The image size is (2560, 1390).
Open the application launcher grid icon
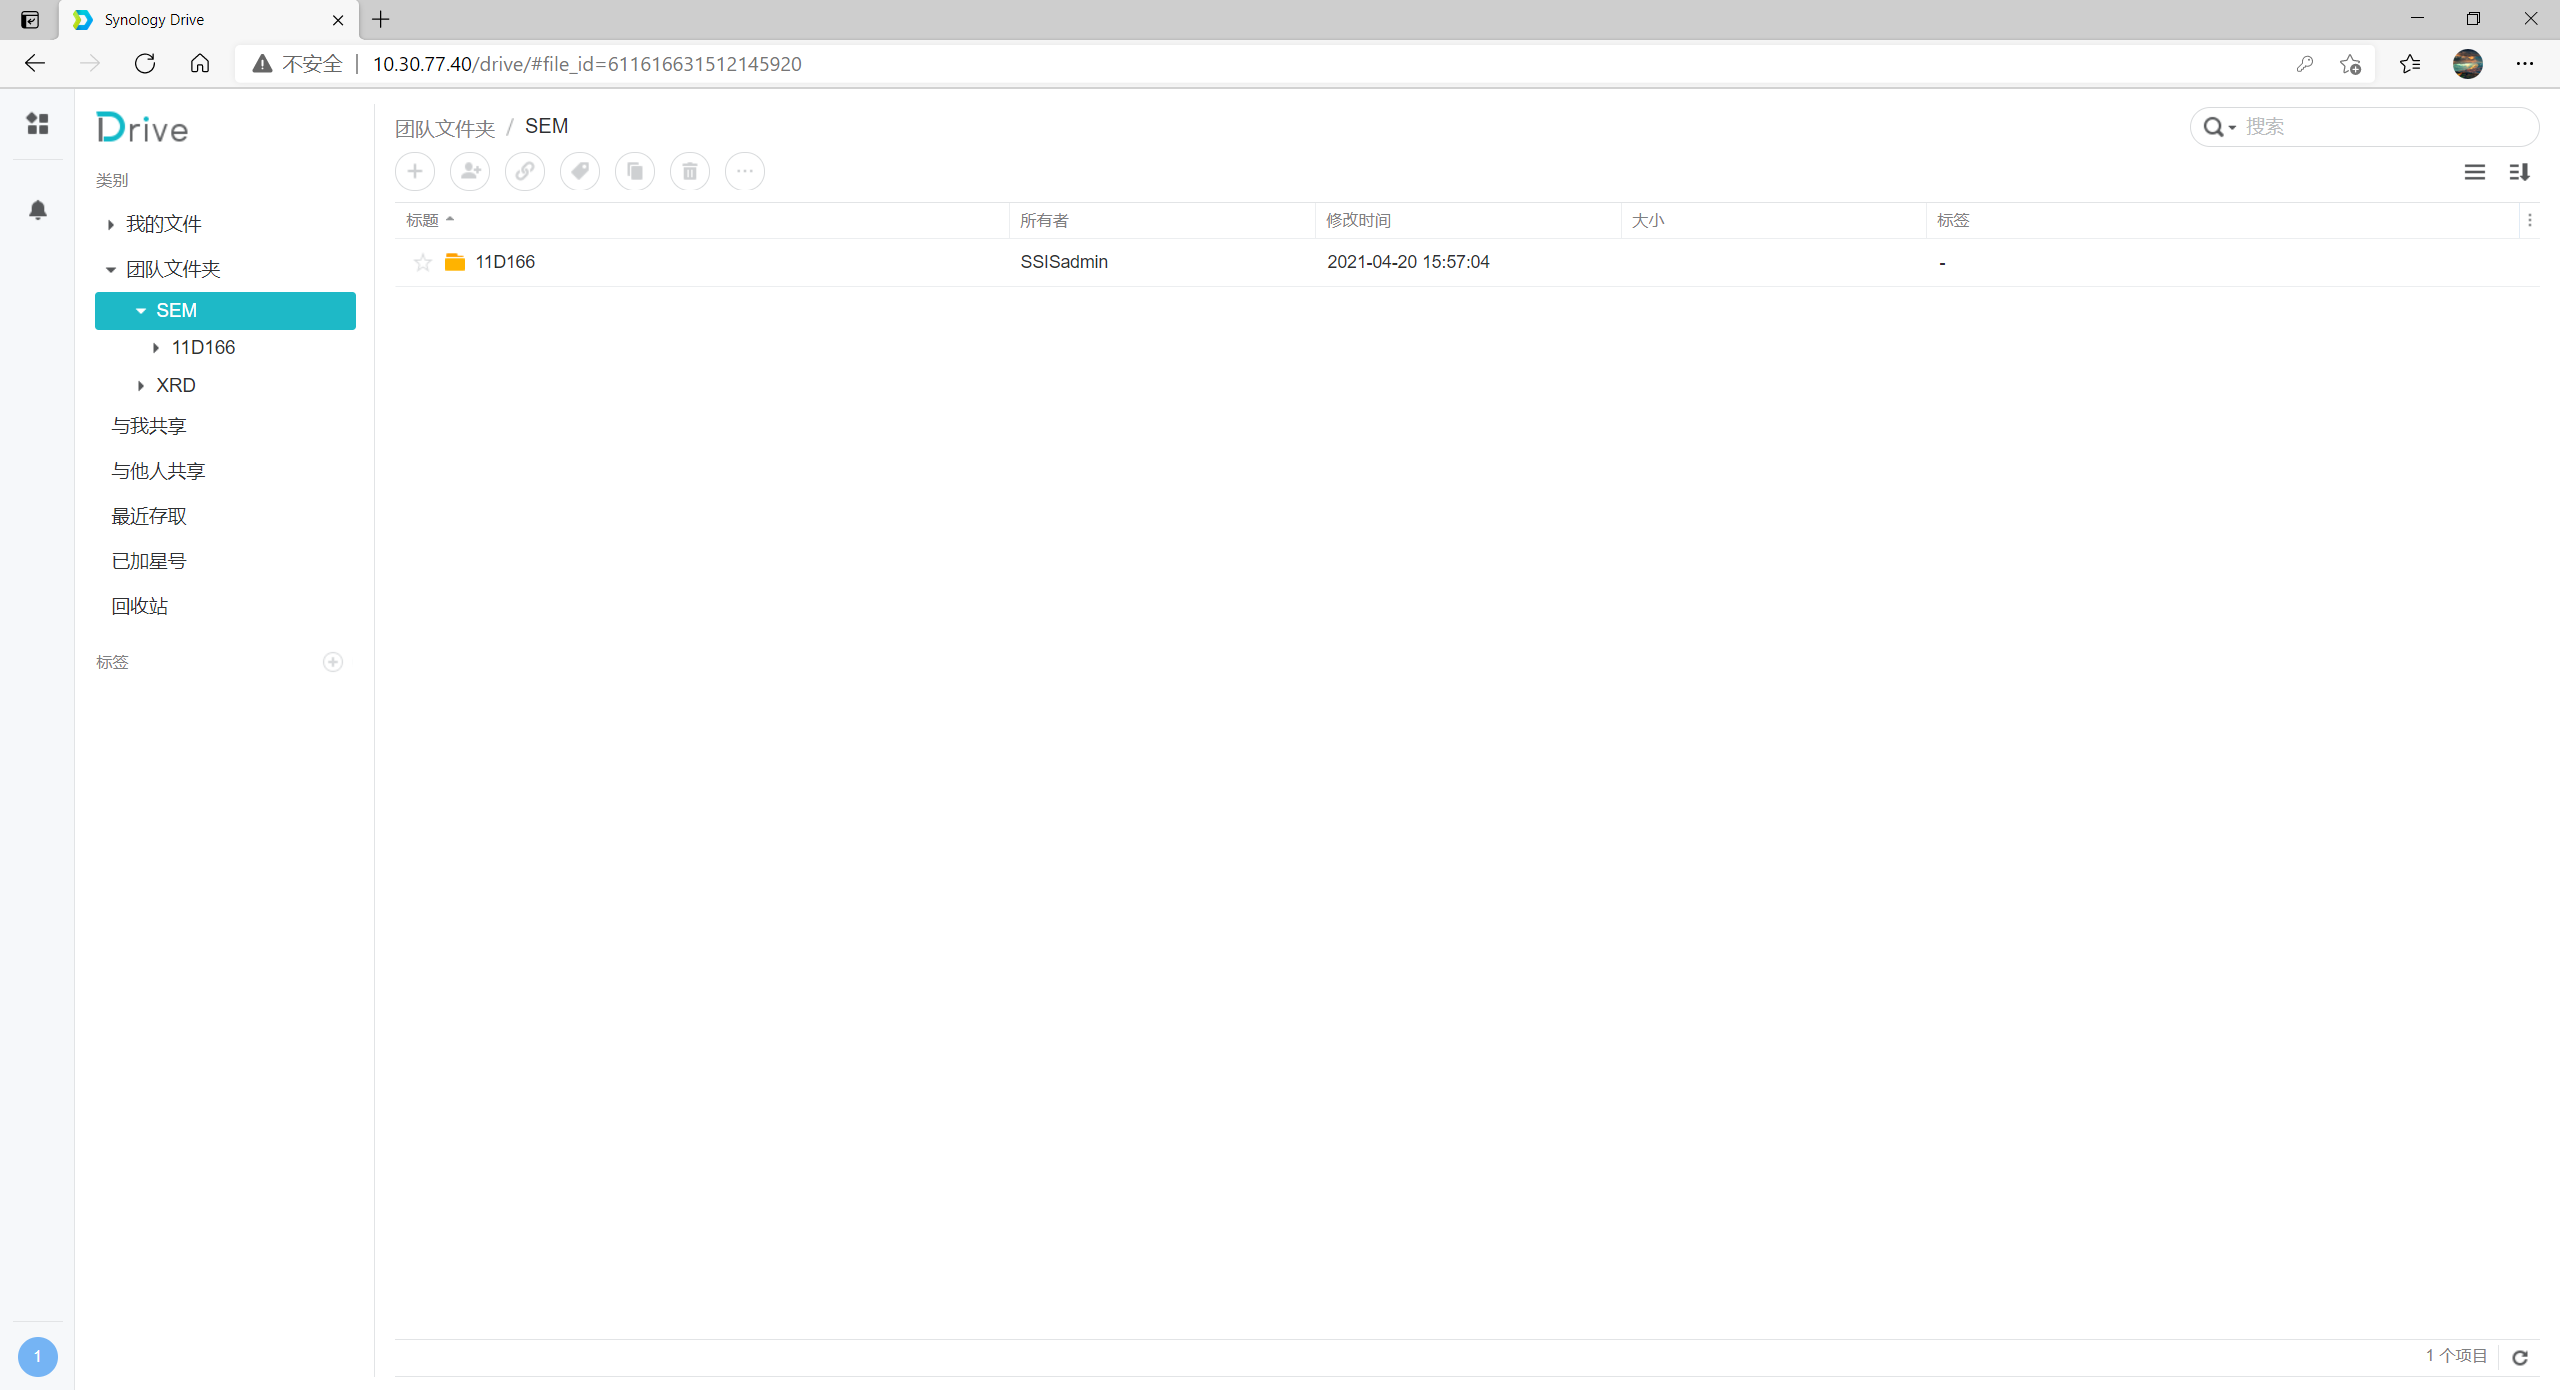click(38, 123)
